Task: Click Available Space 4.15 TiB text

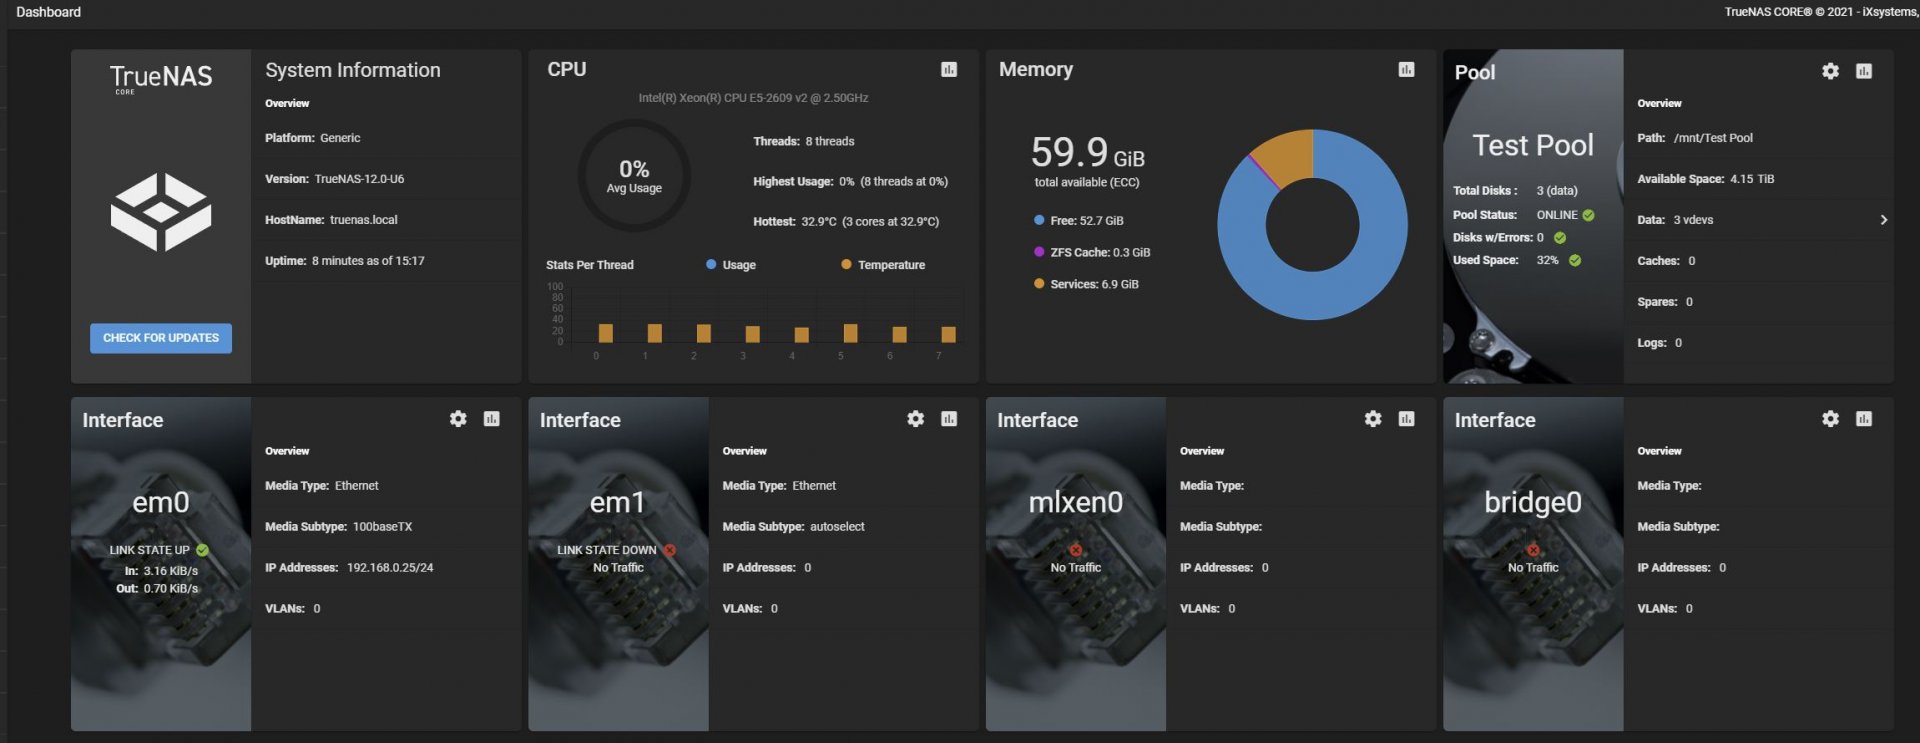Action: [x=1706, y=179]
